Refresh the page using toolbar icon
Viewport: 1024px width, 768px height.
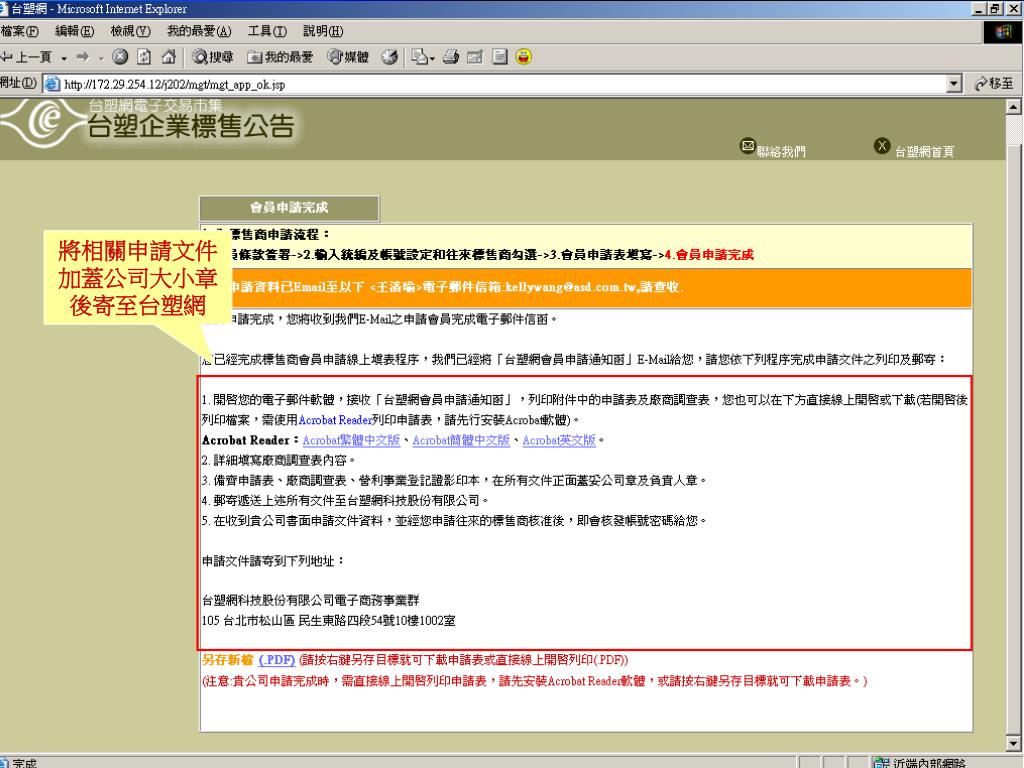pos(144,57)
